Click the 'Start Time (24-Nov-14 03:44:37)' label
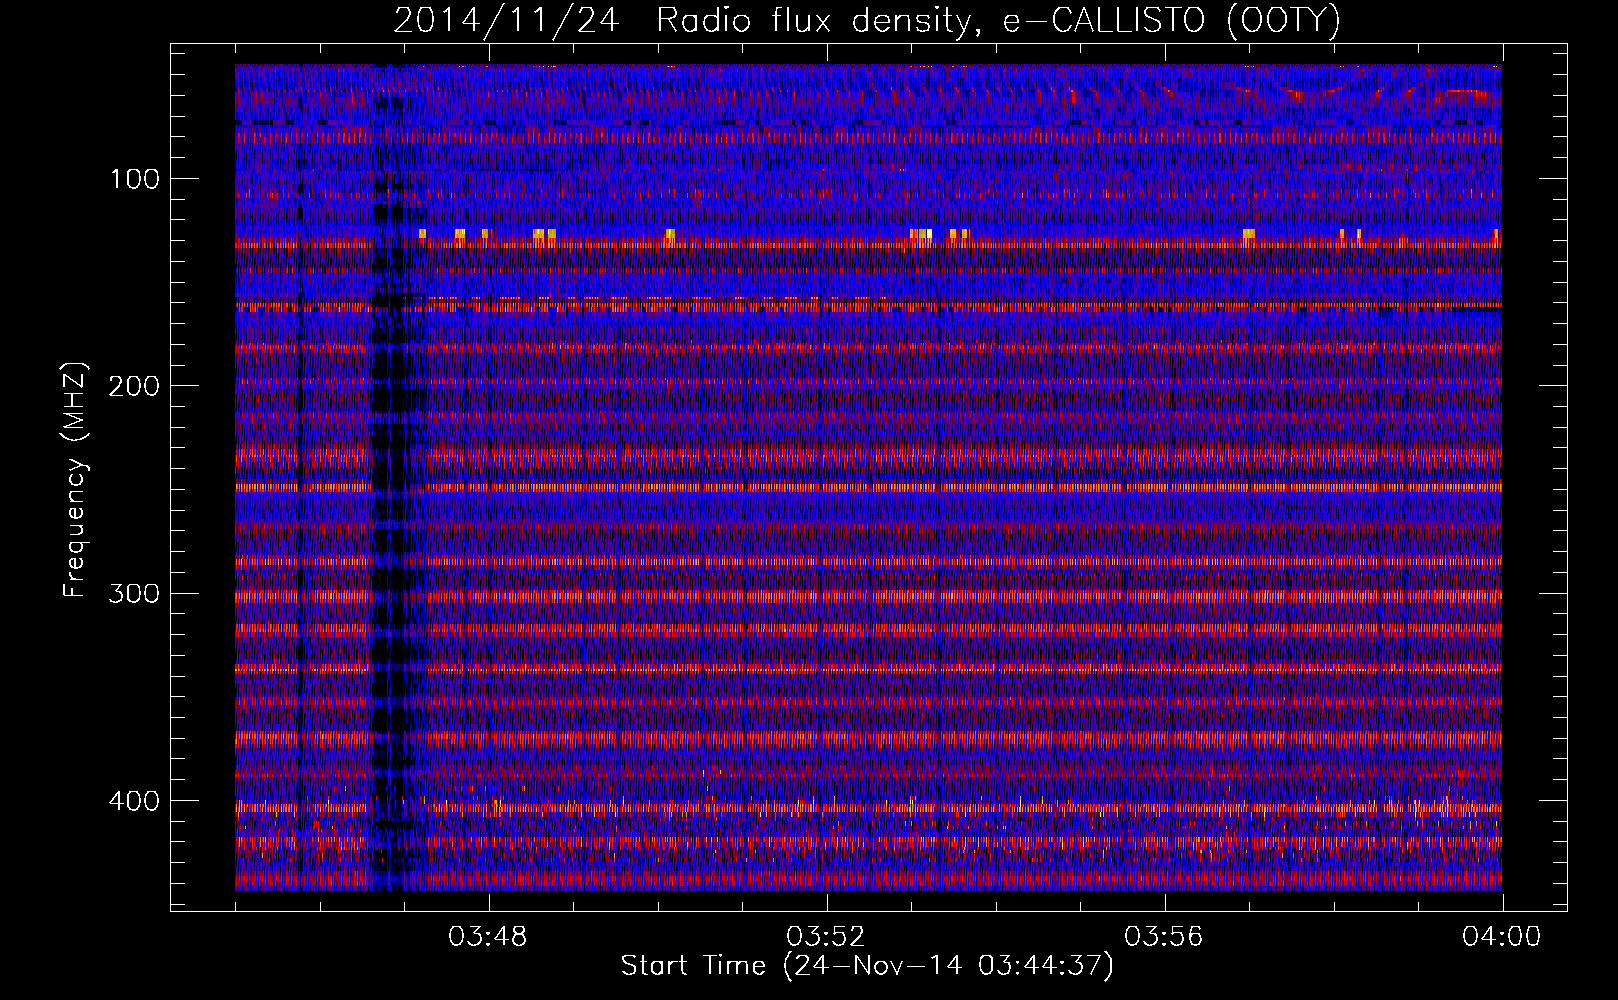Image resolution: width=1618 pixels, height=1000 pixels. [867, 966]
